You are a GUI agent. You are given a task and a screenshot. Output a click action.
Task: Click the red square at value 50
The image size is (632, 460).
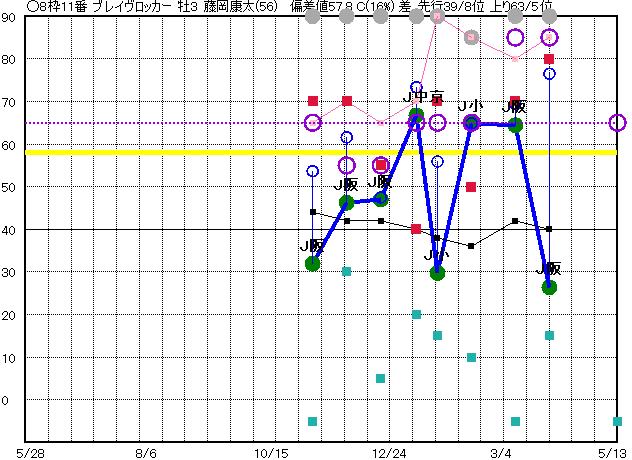click(471, 187)
